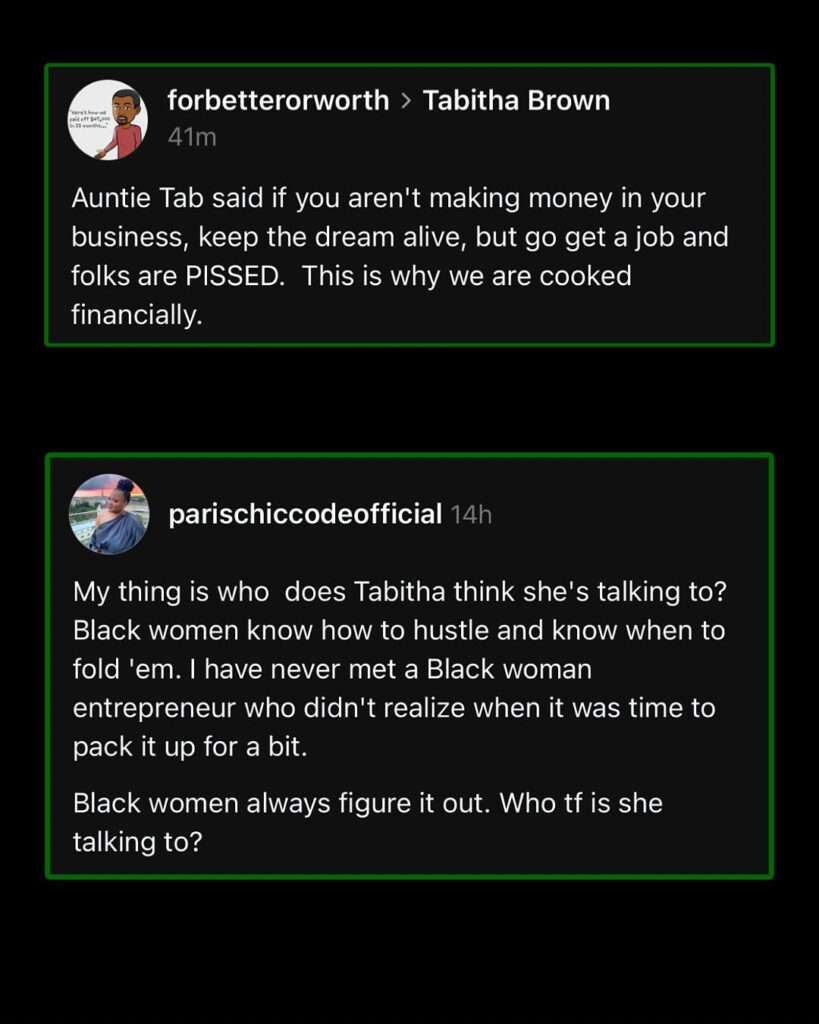
Task: Click the chevron arrow before Tabitha Brown
Action: click(x=406, y=101)
